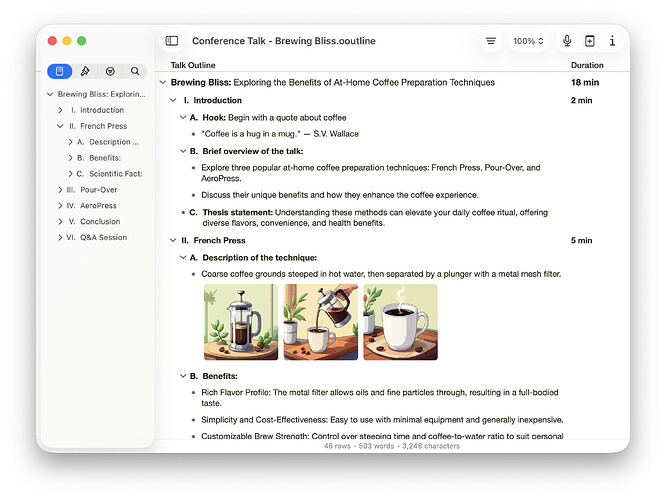Select sidebar row VI. Q&A Session
665x500 pixels.
point(97,237)
